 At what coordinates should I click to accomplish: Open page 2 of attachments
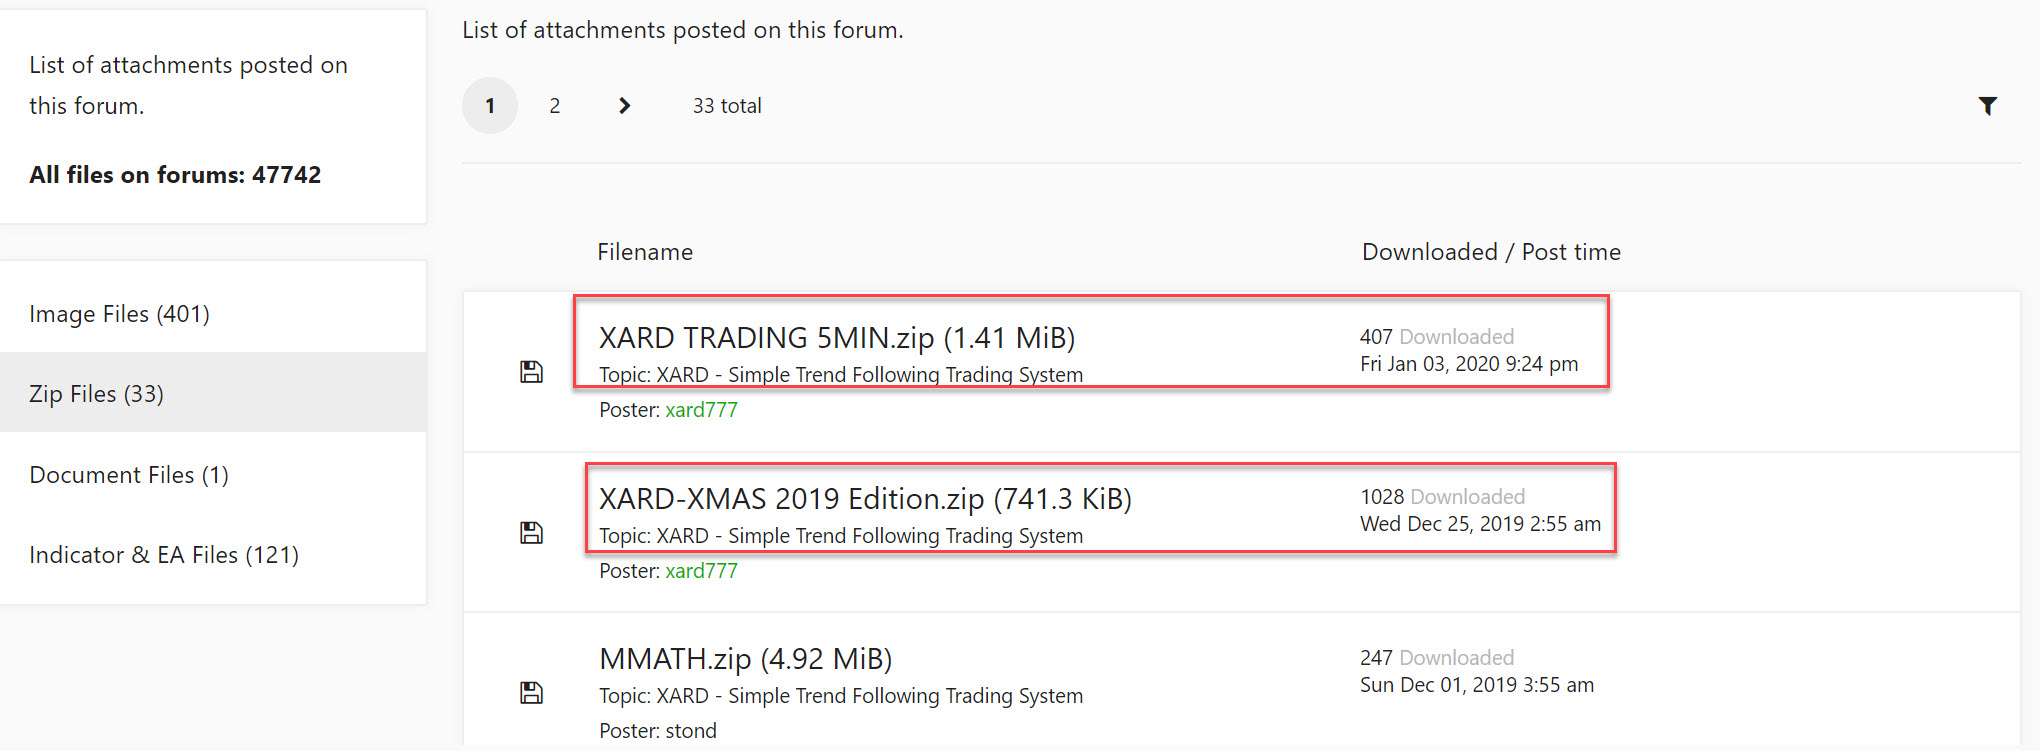click(x=555, y=106)
